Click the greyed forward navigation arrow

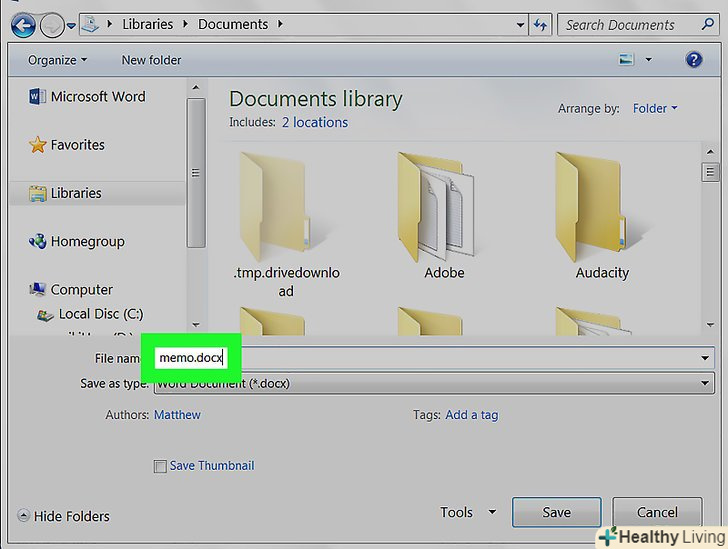tap(52, 25)
